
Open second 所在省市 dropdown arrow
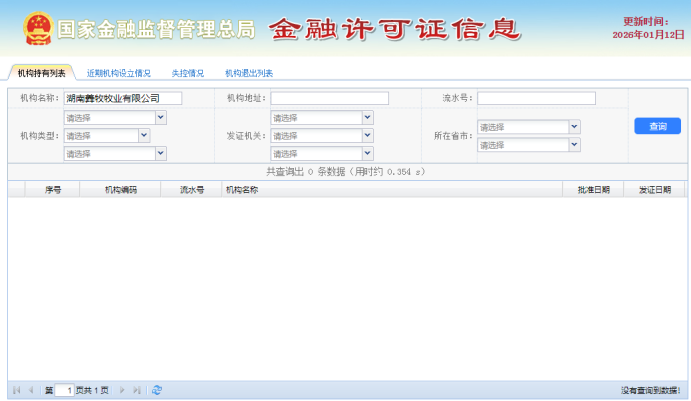point(574,145)
